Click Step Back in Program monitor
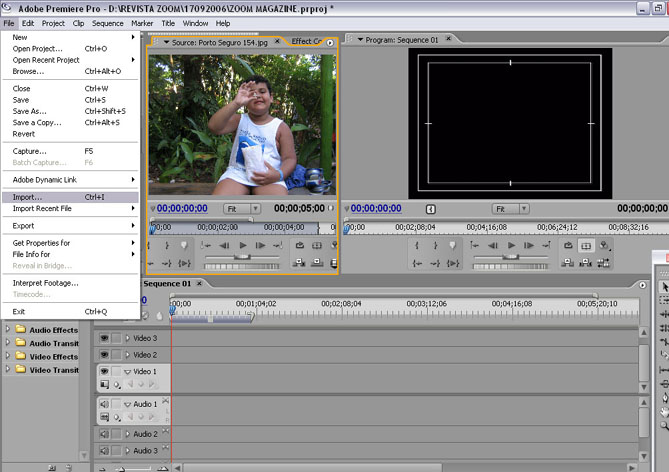Screen dimensions: 669x472 click(x=492, y=245)
